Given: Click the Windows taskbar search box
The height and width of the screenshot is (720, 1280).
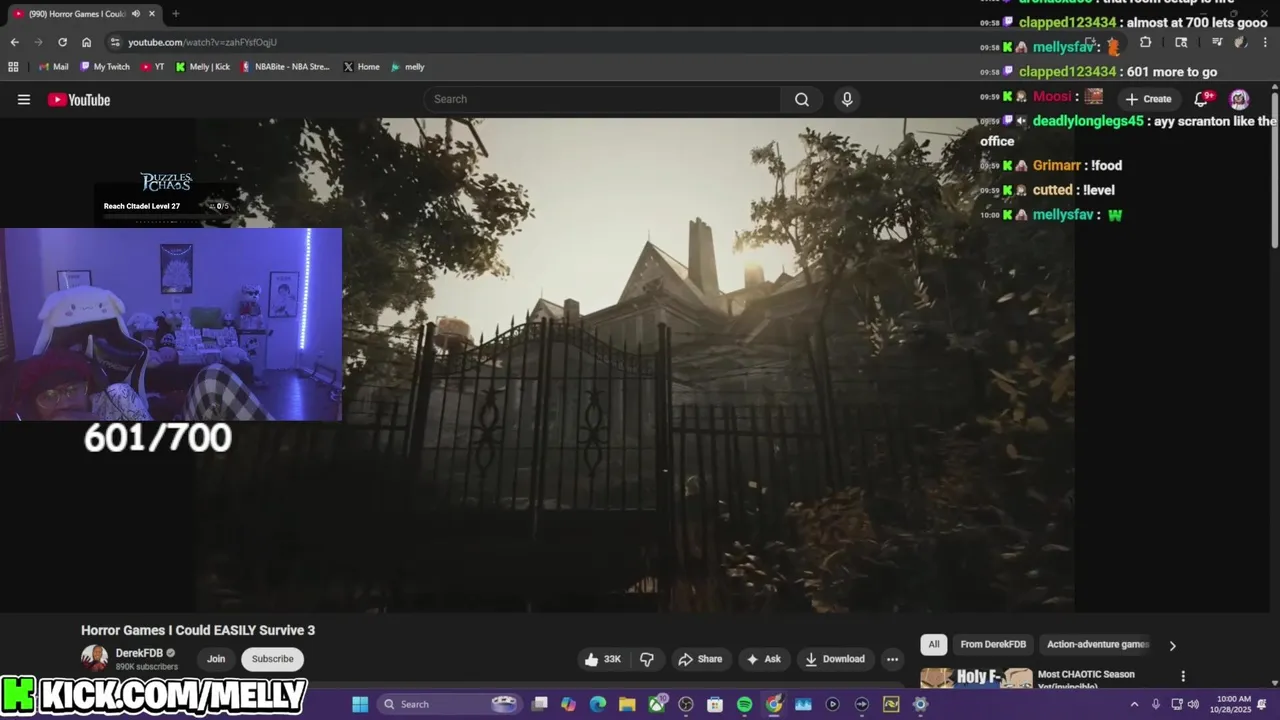Looking at the screenshot, I should 450,704.
